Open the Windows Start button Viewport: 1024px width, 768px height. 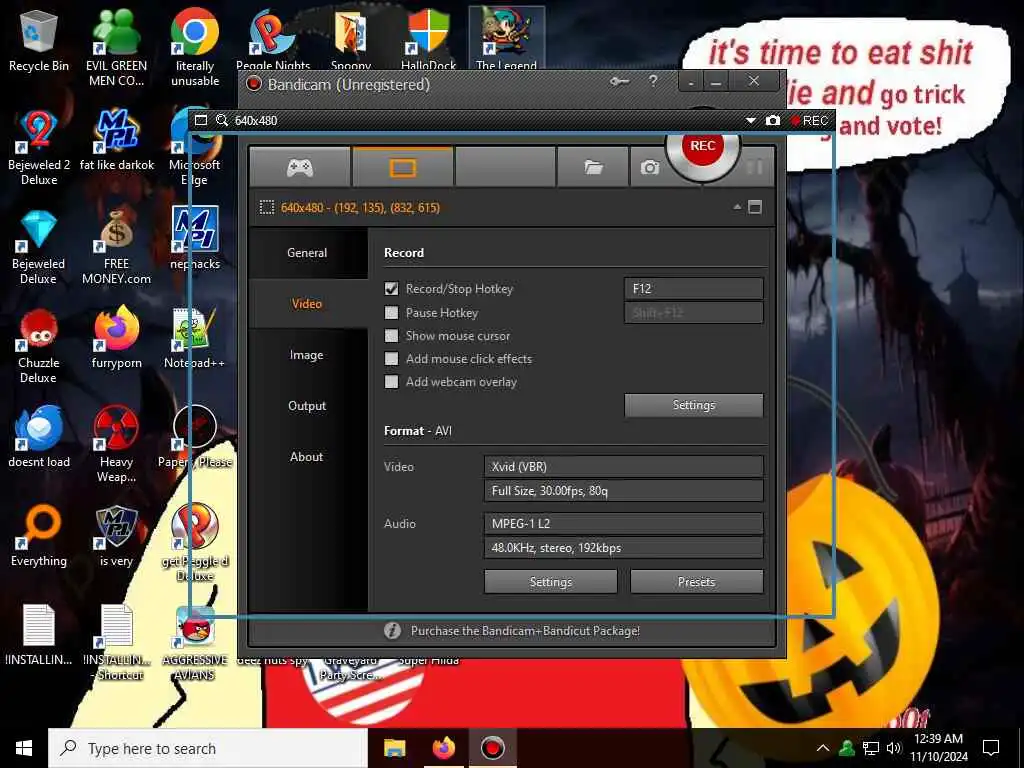point(24,748)
